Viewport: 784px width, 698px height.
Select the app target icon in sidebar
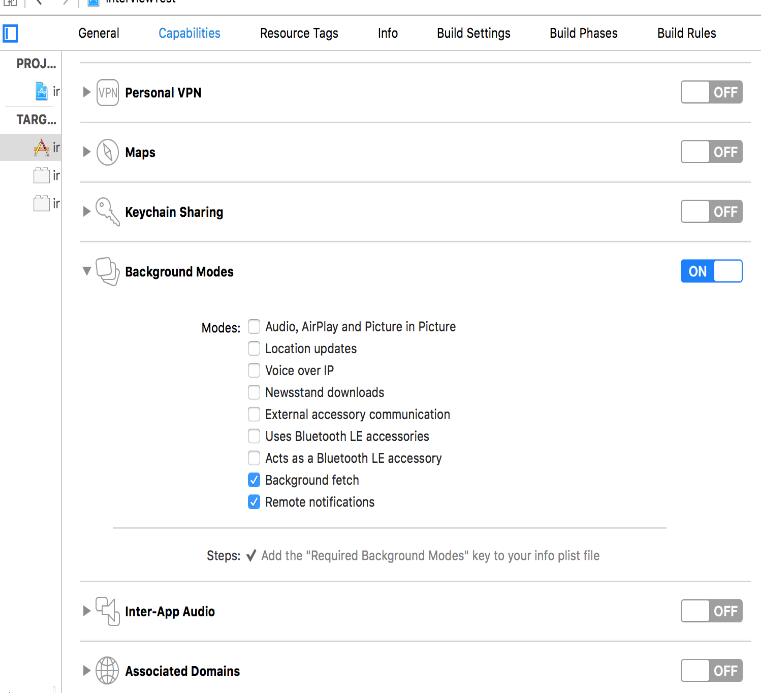click(41, 148)
